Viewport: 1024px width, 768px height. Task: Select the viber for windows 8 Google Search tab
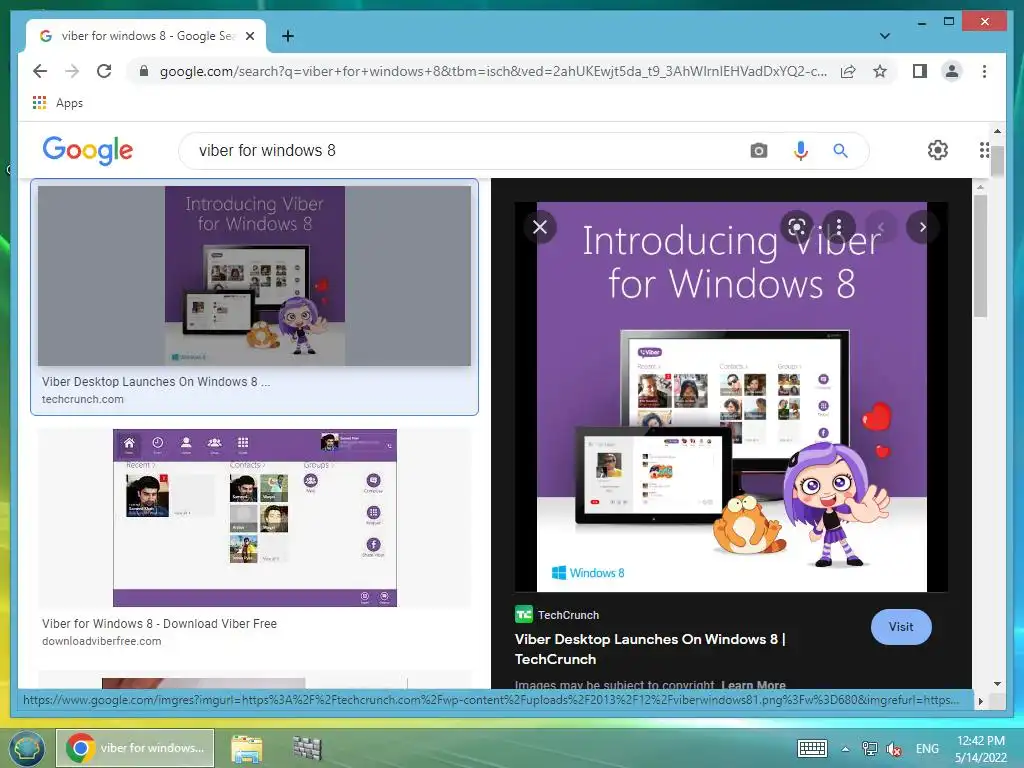coord(146,36)
